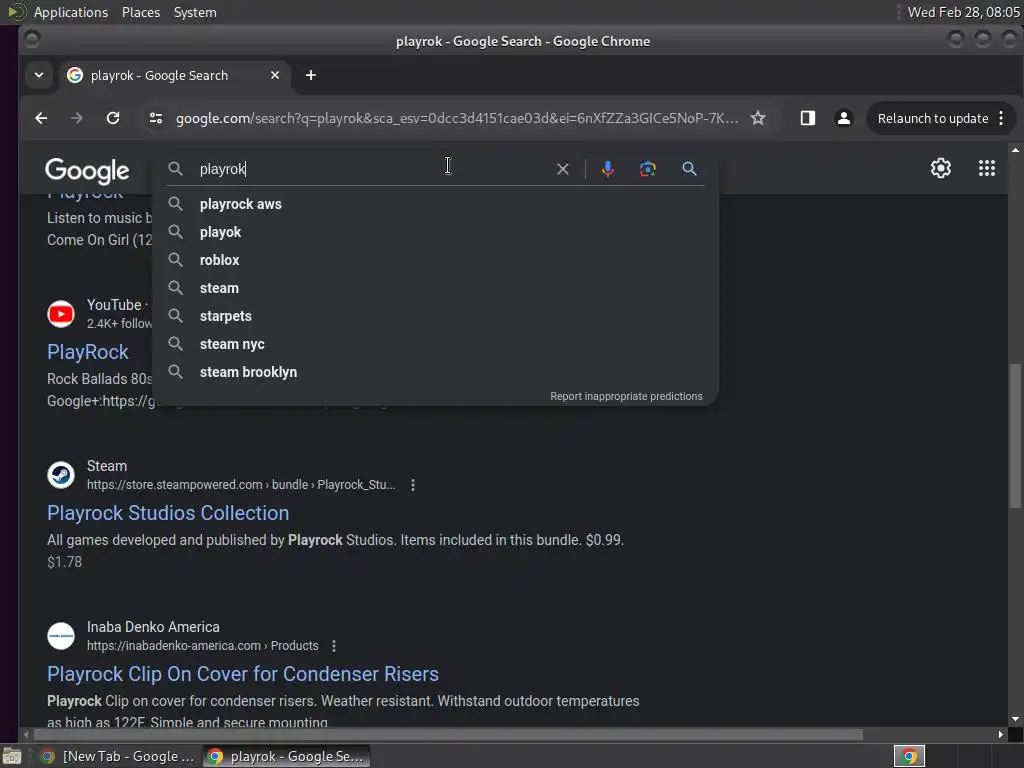This screenshot has width=1024, height=768.
Task: Start voice search with the microphone
Action: point(607,169)
